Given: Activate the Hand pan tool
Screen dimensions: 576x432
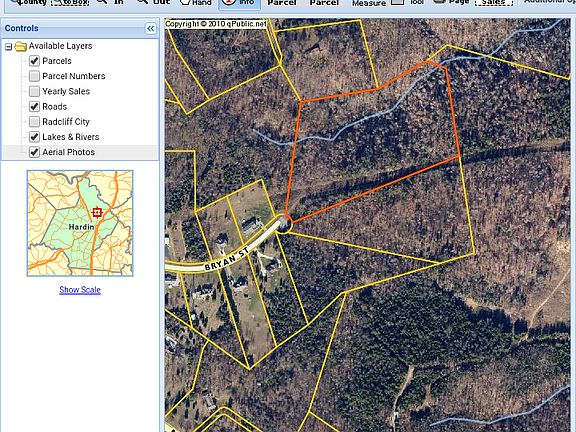Looking at the screenshot, I should click(195, 3).
